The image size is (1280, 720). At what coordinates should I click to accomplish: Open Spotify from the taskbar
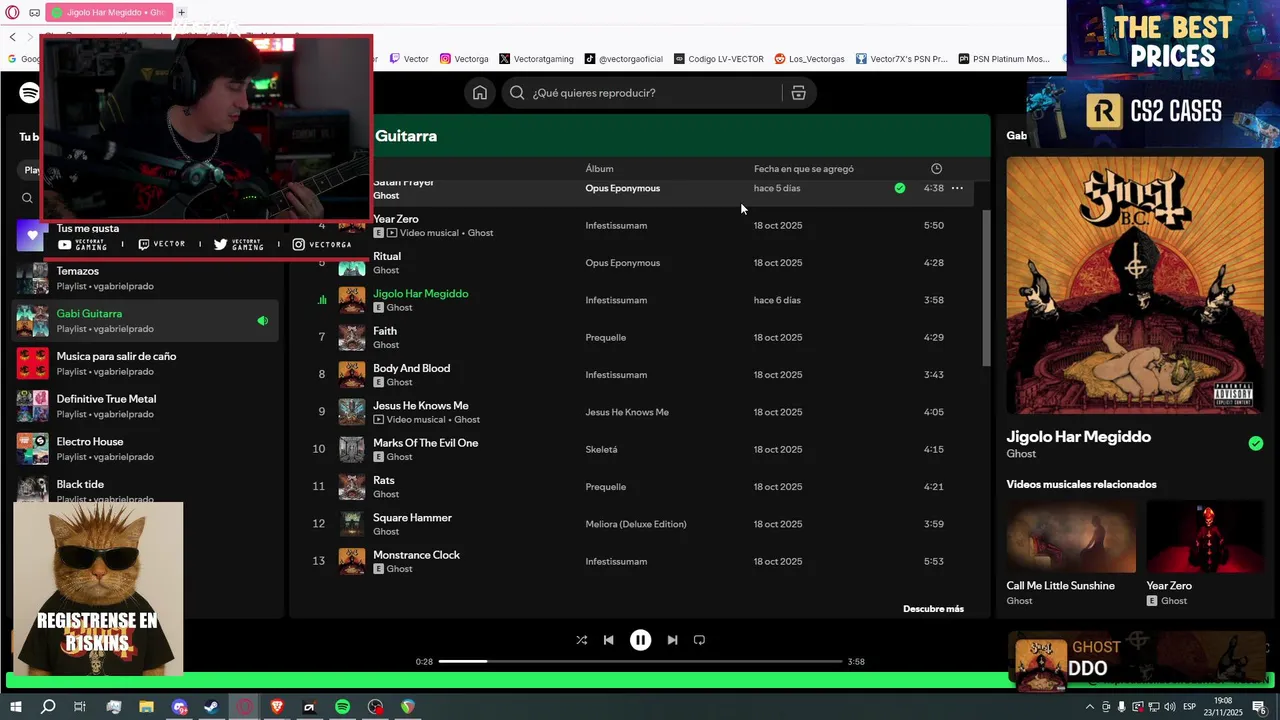pyautogui.click(x=342, y=707)
